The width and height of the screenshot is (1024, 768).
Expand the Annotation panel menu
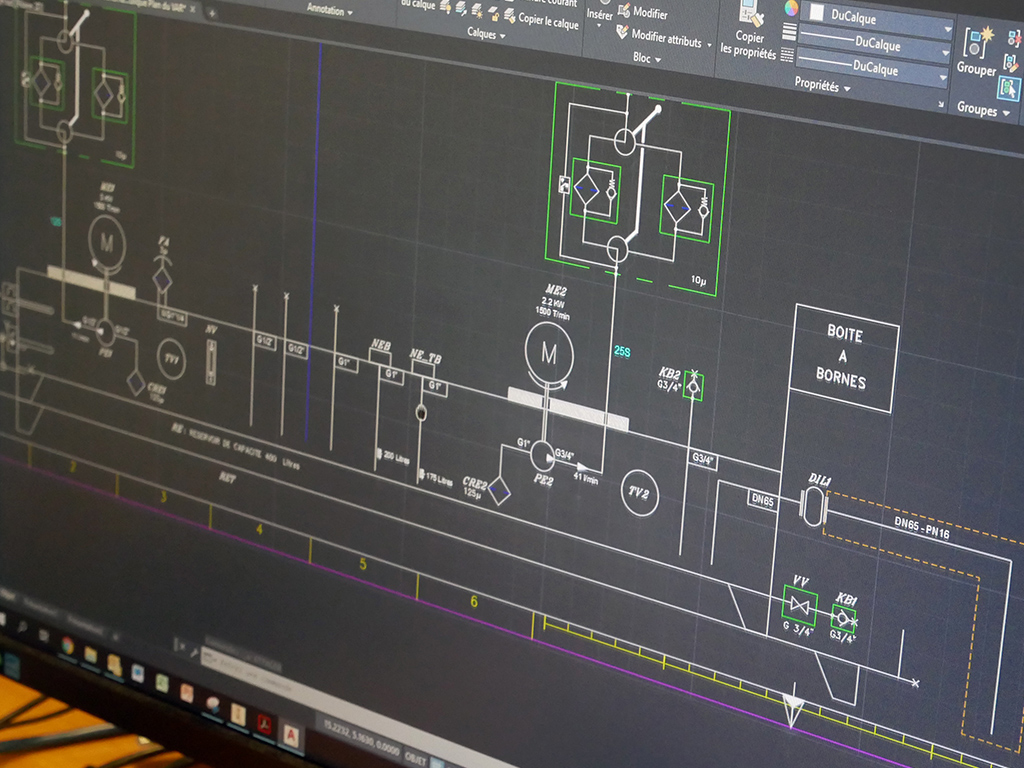(329, 11)
